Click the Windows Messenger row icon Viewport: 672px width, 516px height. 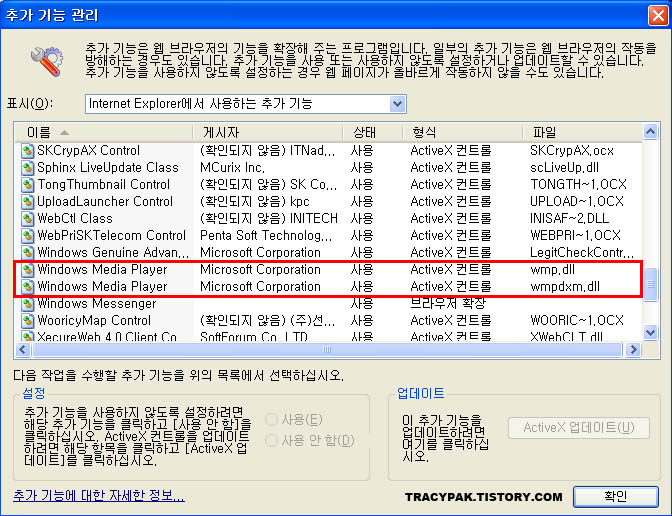coord(28,304)
